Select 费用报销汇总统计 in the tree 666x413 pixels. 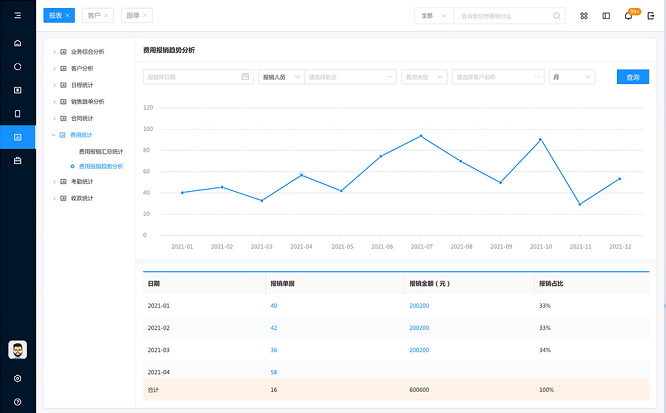[100, 151]
